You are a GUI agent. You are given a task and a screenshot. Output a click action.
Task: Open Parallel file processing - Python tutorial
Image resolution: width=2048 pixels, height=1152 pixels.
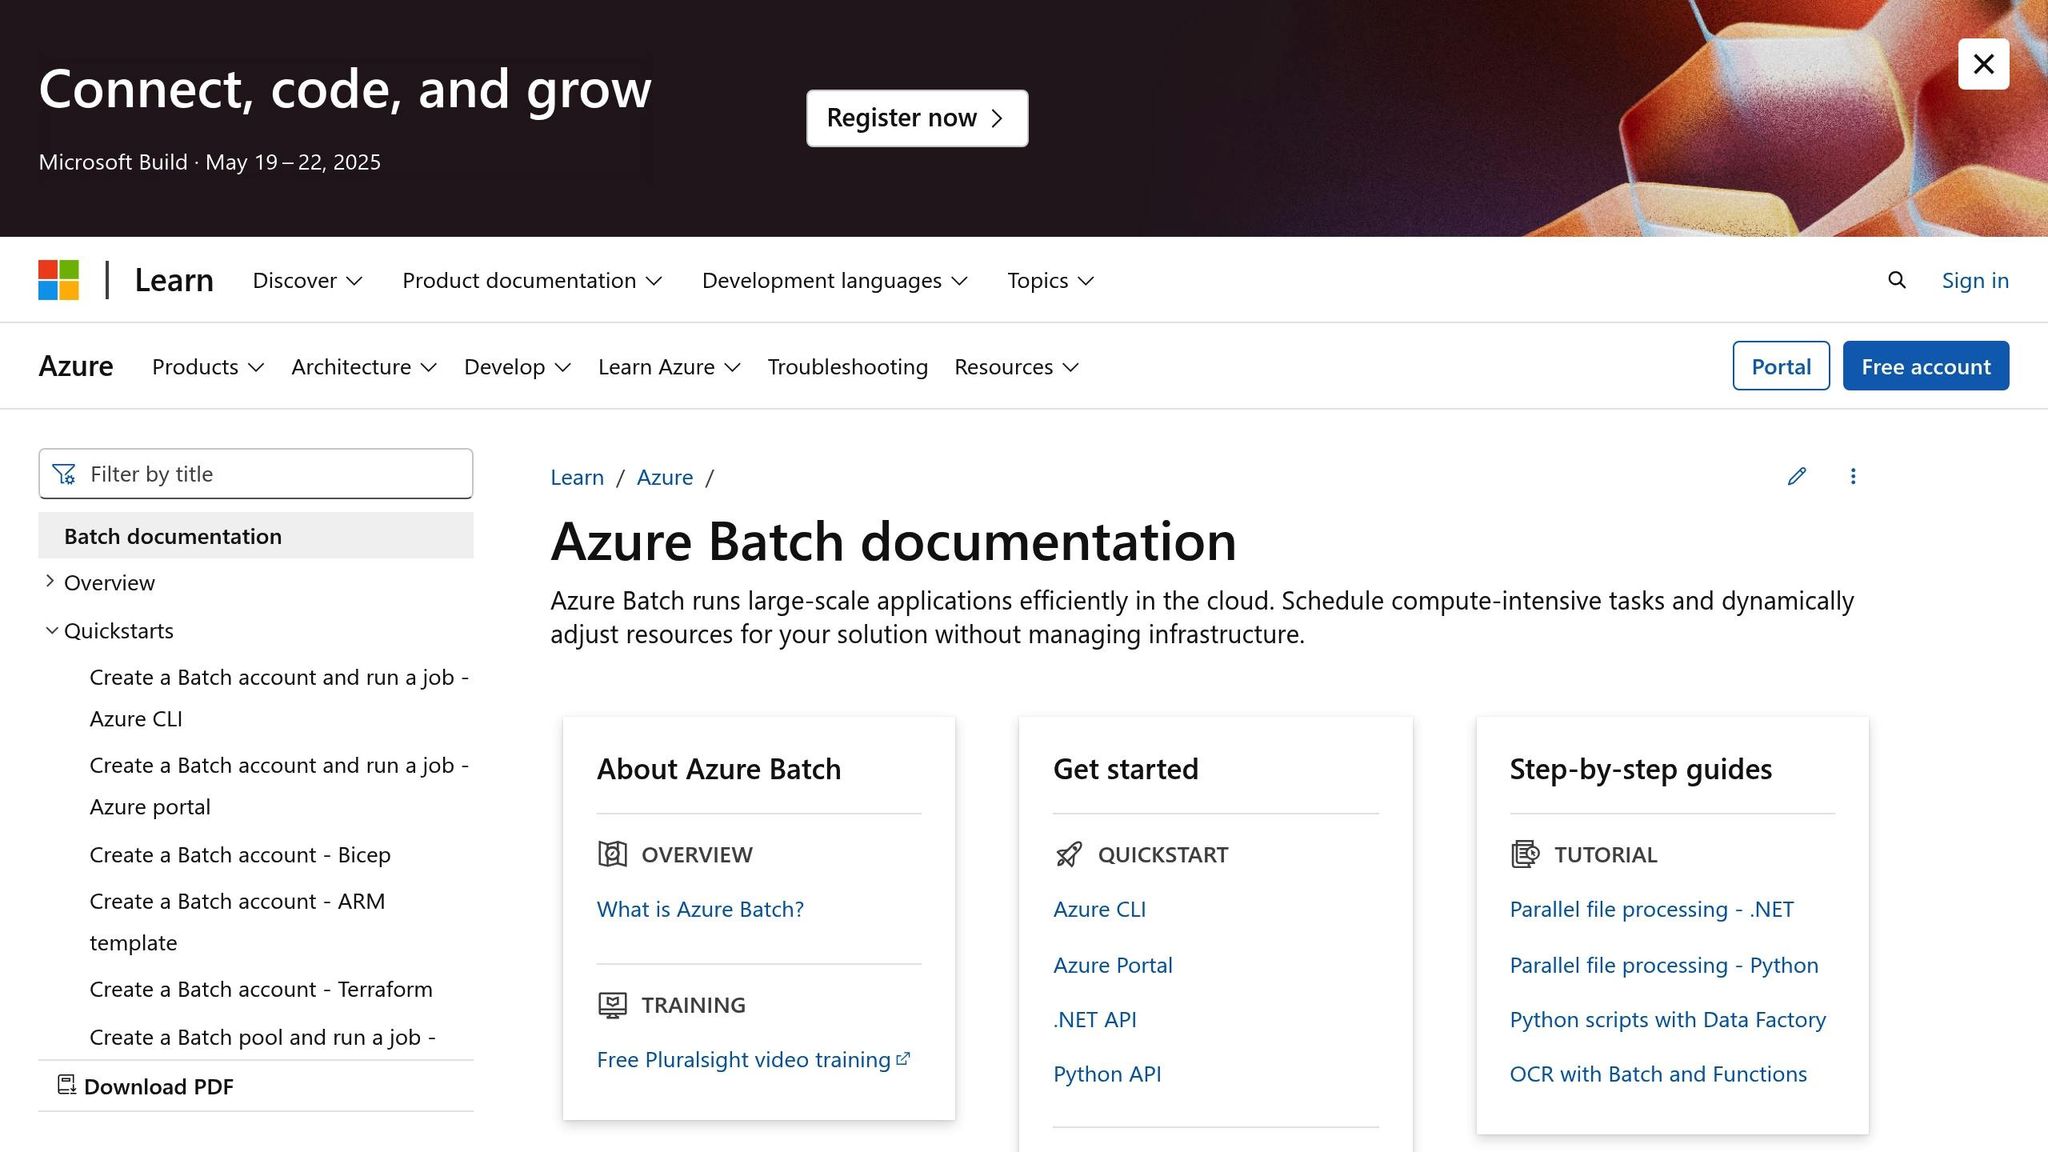(x=1664, y=965)
